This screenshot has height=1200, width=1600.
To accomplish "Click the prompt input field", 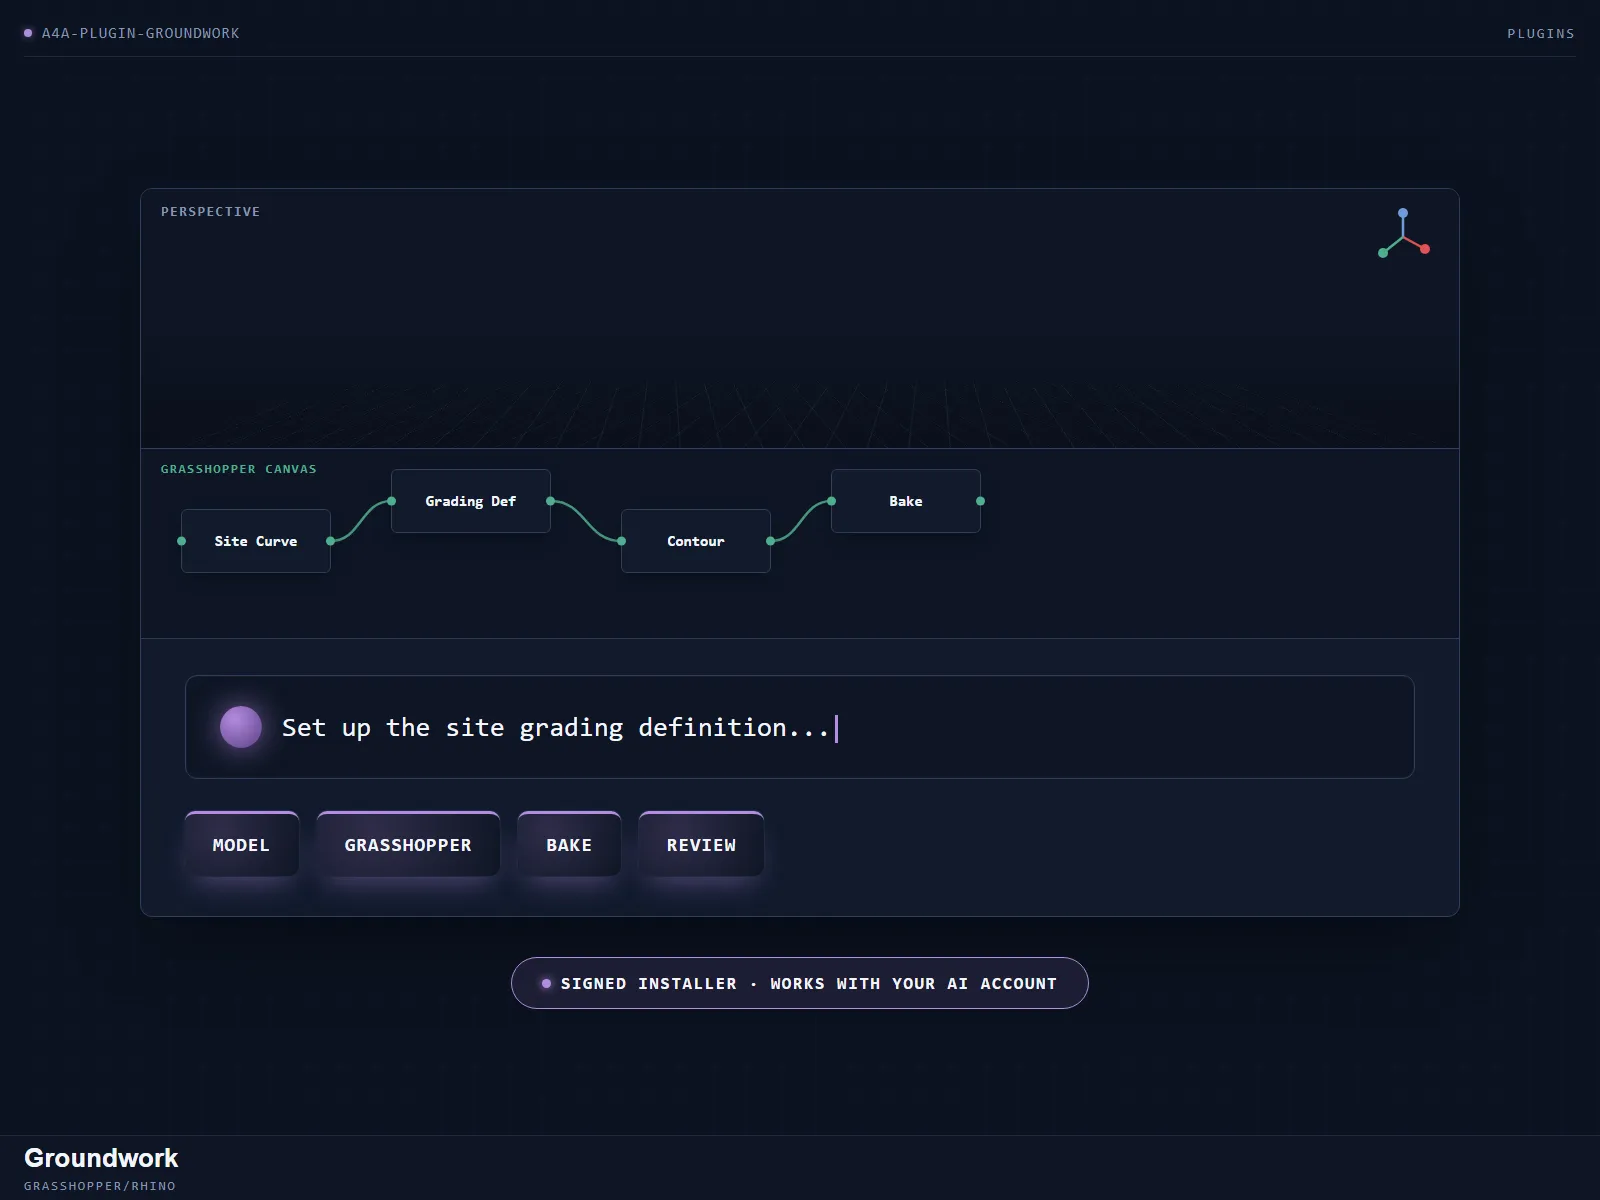I will click(800, 727).
